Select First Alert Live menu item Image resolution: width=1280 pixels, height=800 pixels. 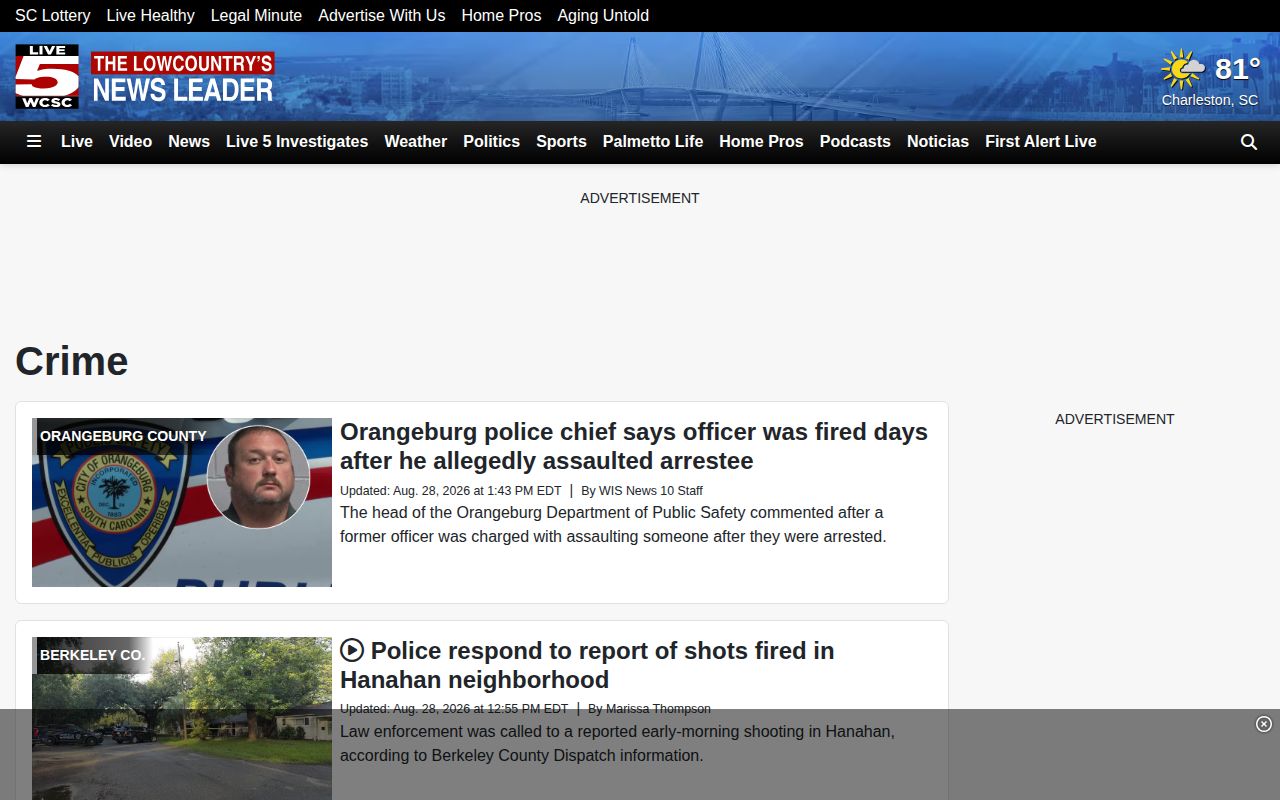(1041, 142)
